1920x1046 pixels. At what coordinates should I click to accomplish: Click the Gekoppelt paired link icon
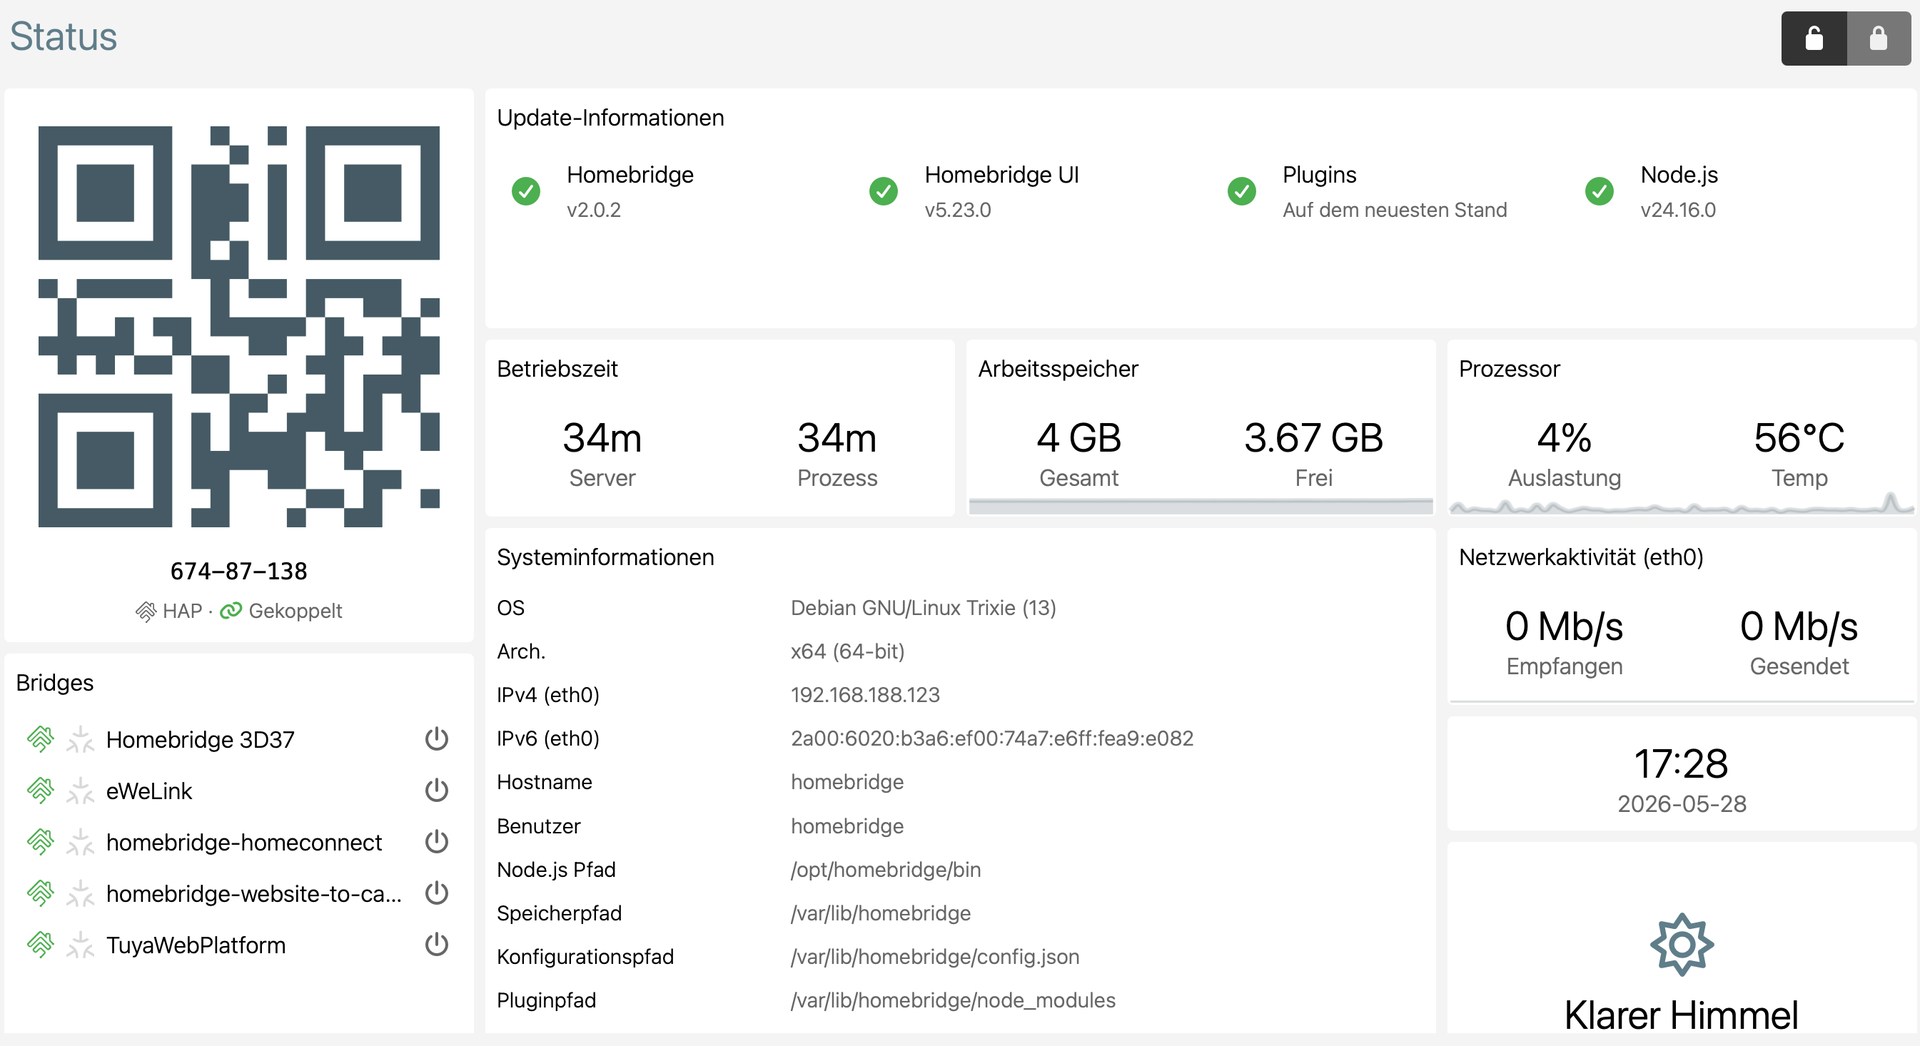pyautogui.click(x=231, y=611)
